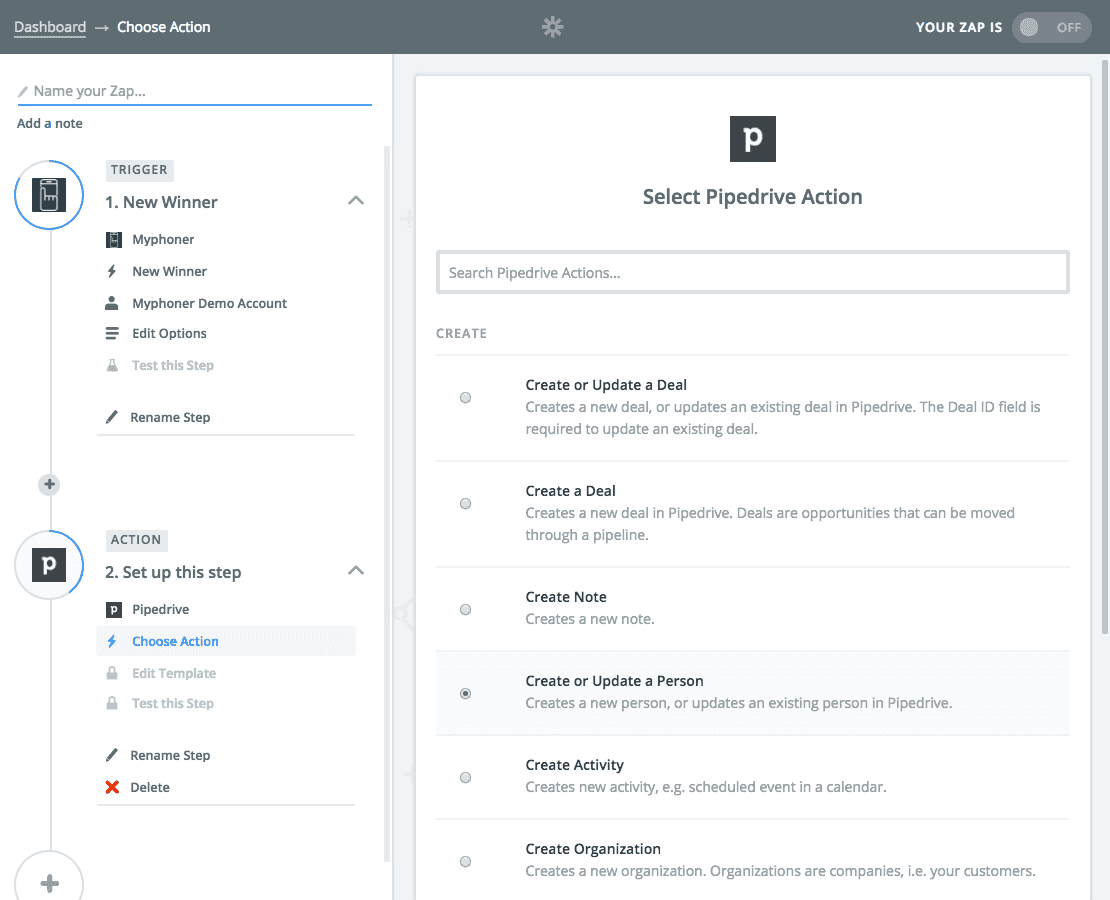The image size is (1110, 900).
Task: Open Pipedrive app selection in action
Action: pyautogui.click(x=161, y=610)
